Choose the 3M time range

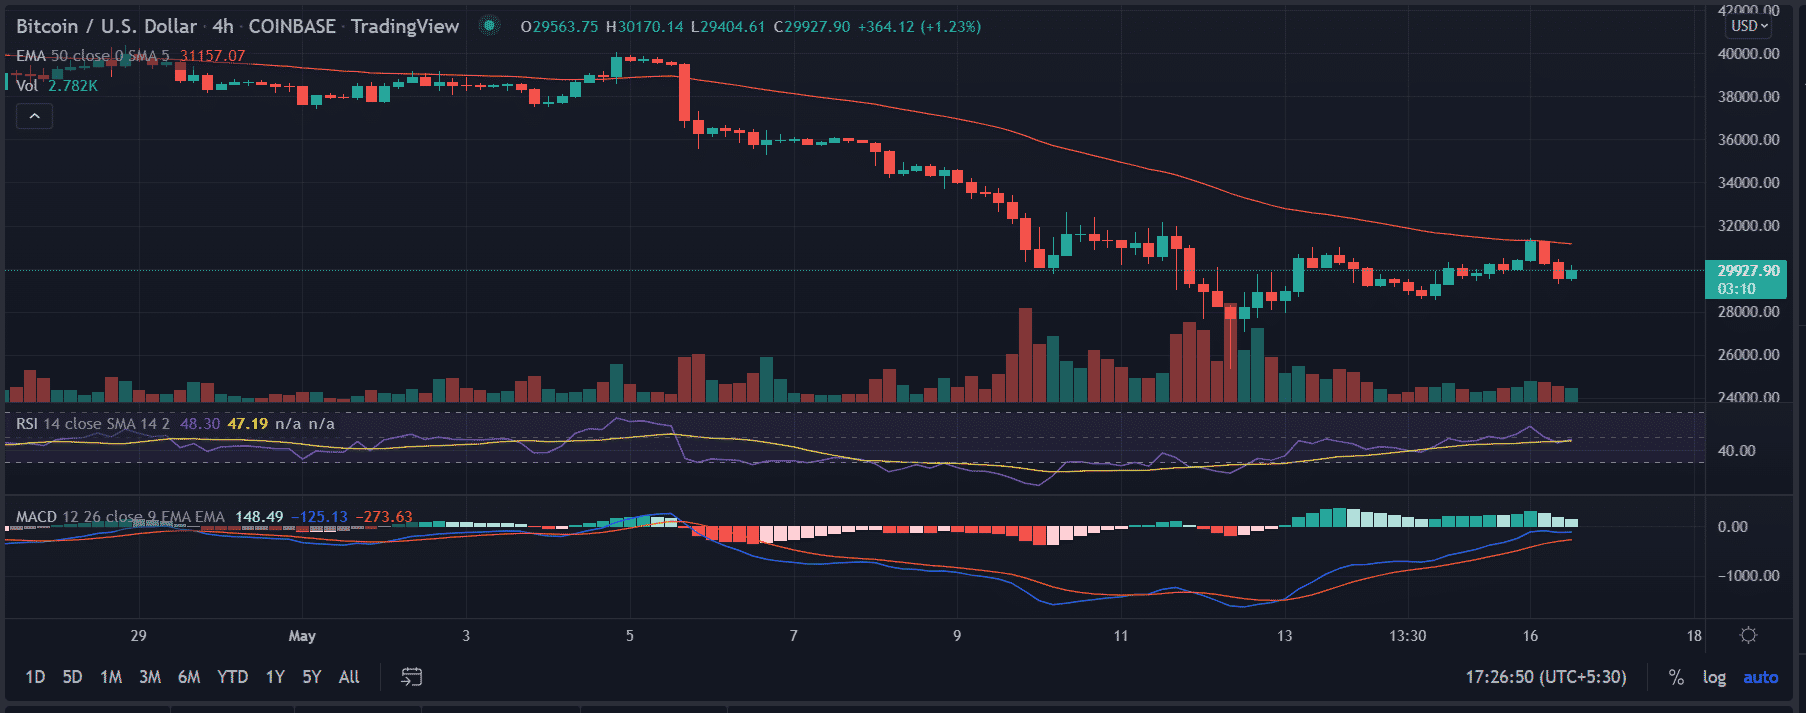[x=150, y=677]
